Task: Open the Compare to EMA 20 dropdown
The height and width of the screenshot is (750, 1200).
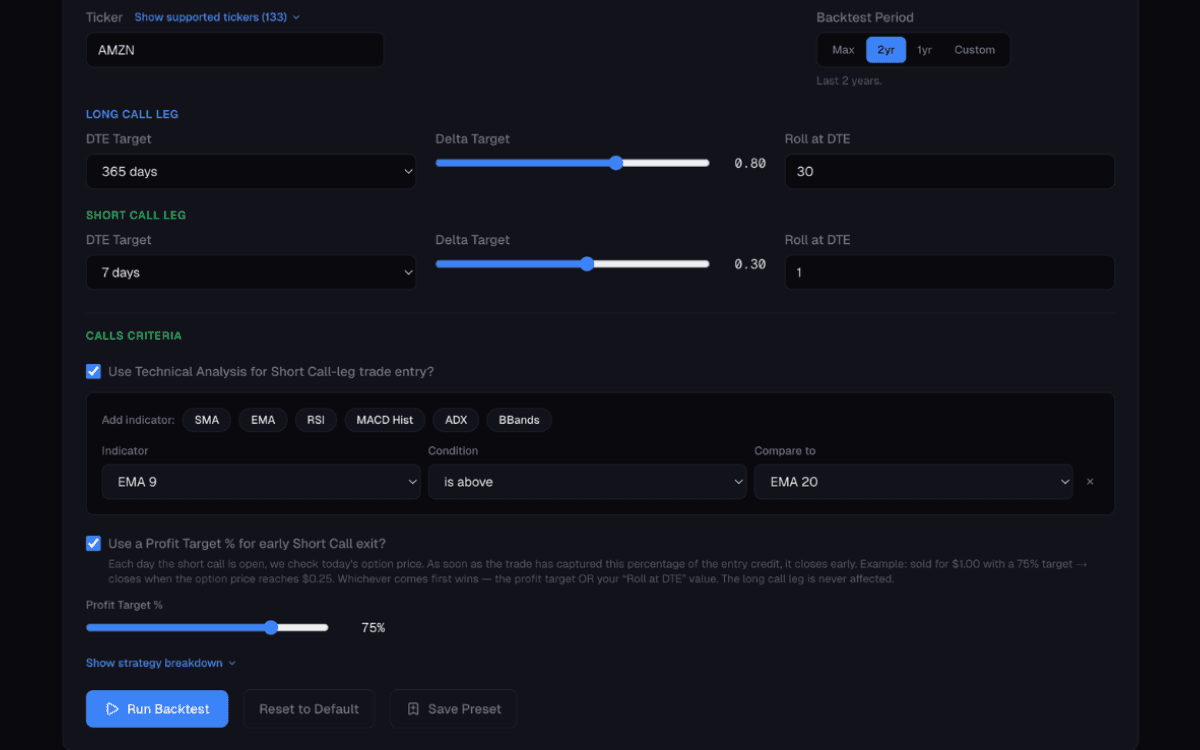Action: click(x=913, y=482)
